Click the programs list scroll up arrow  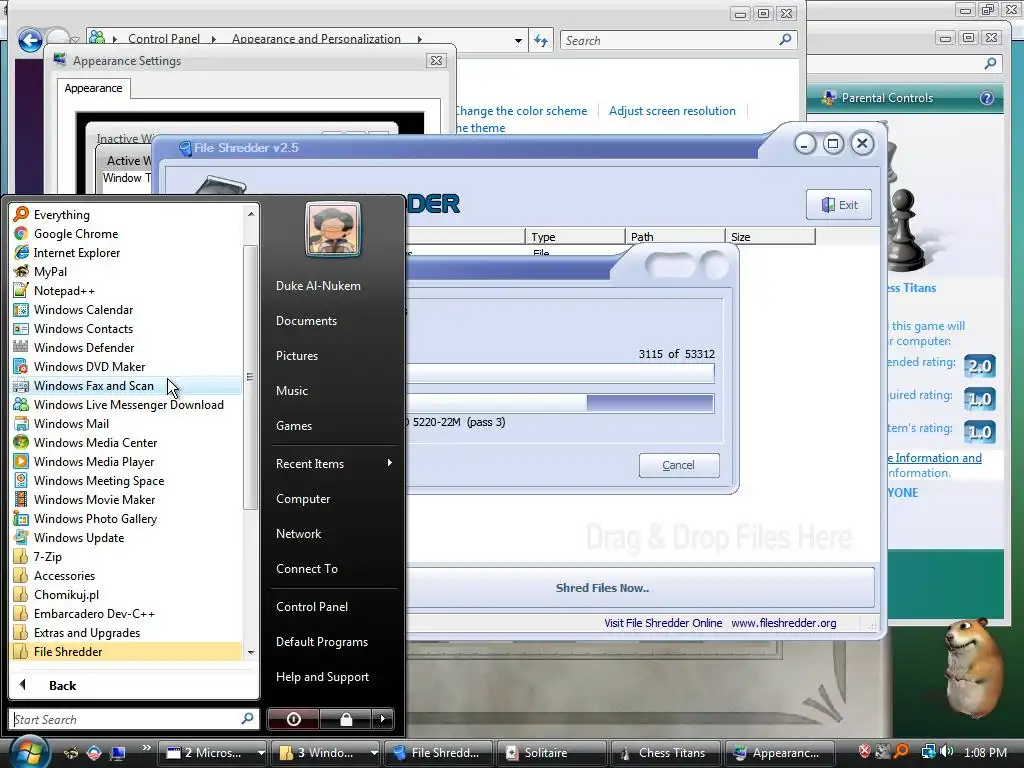(251, 214)
